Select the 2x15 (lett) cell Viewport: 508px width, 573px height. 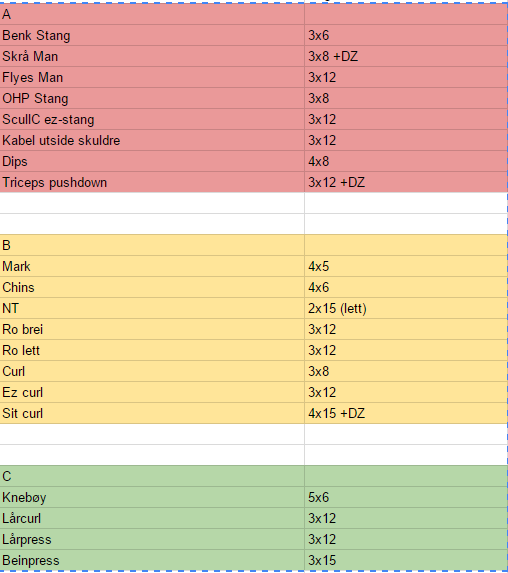tap(406, 308)
